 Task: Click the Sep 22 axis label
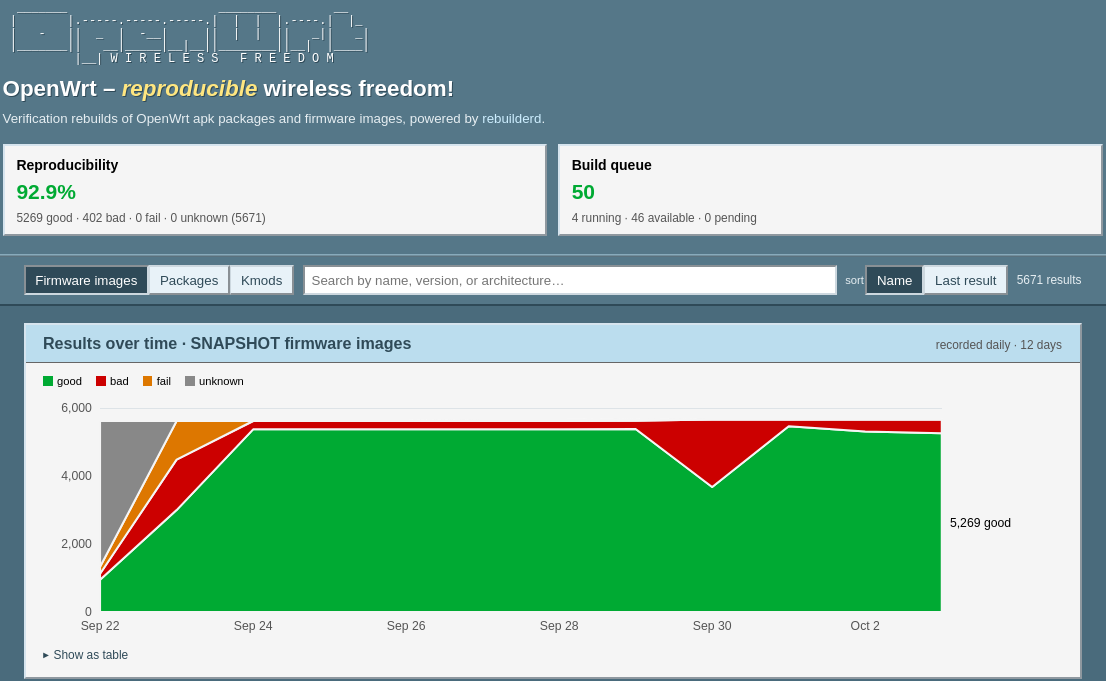(100, 626)
